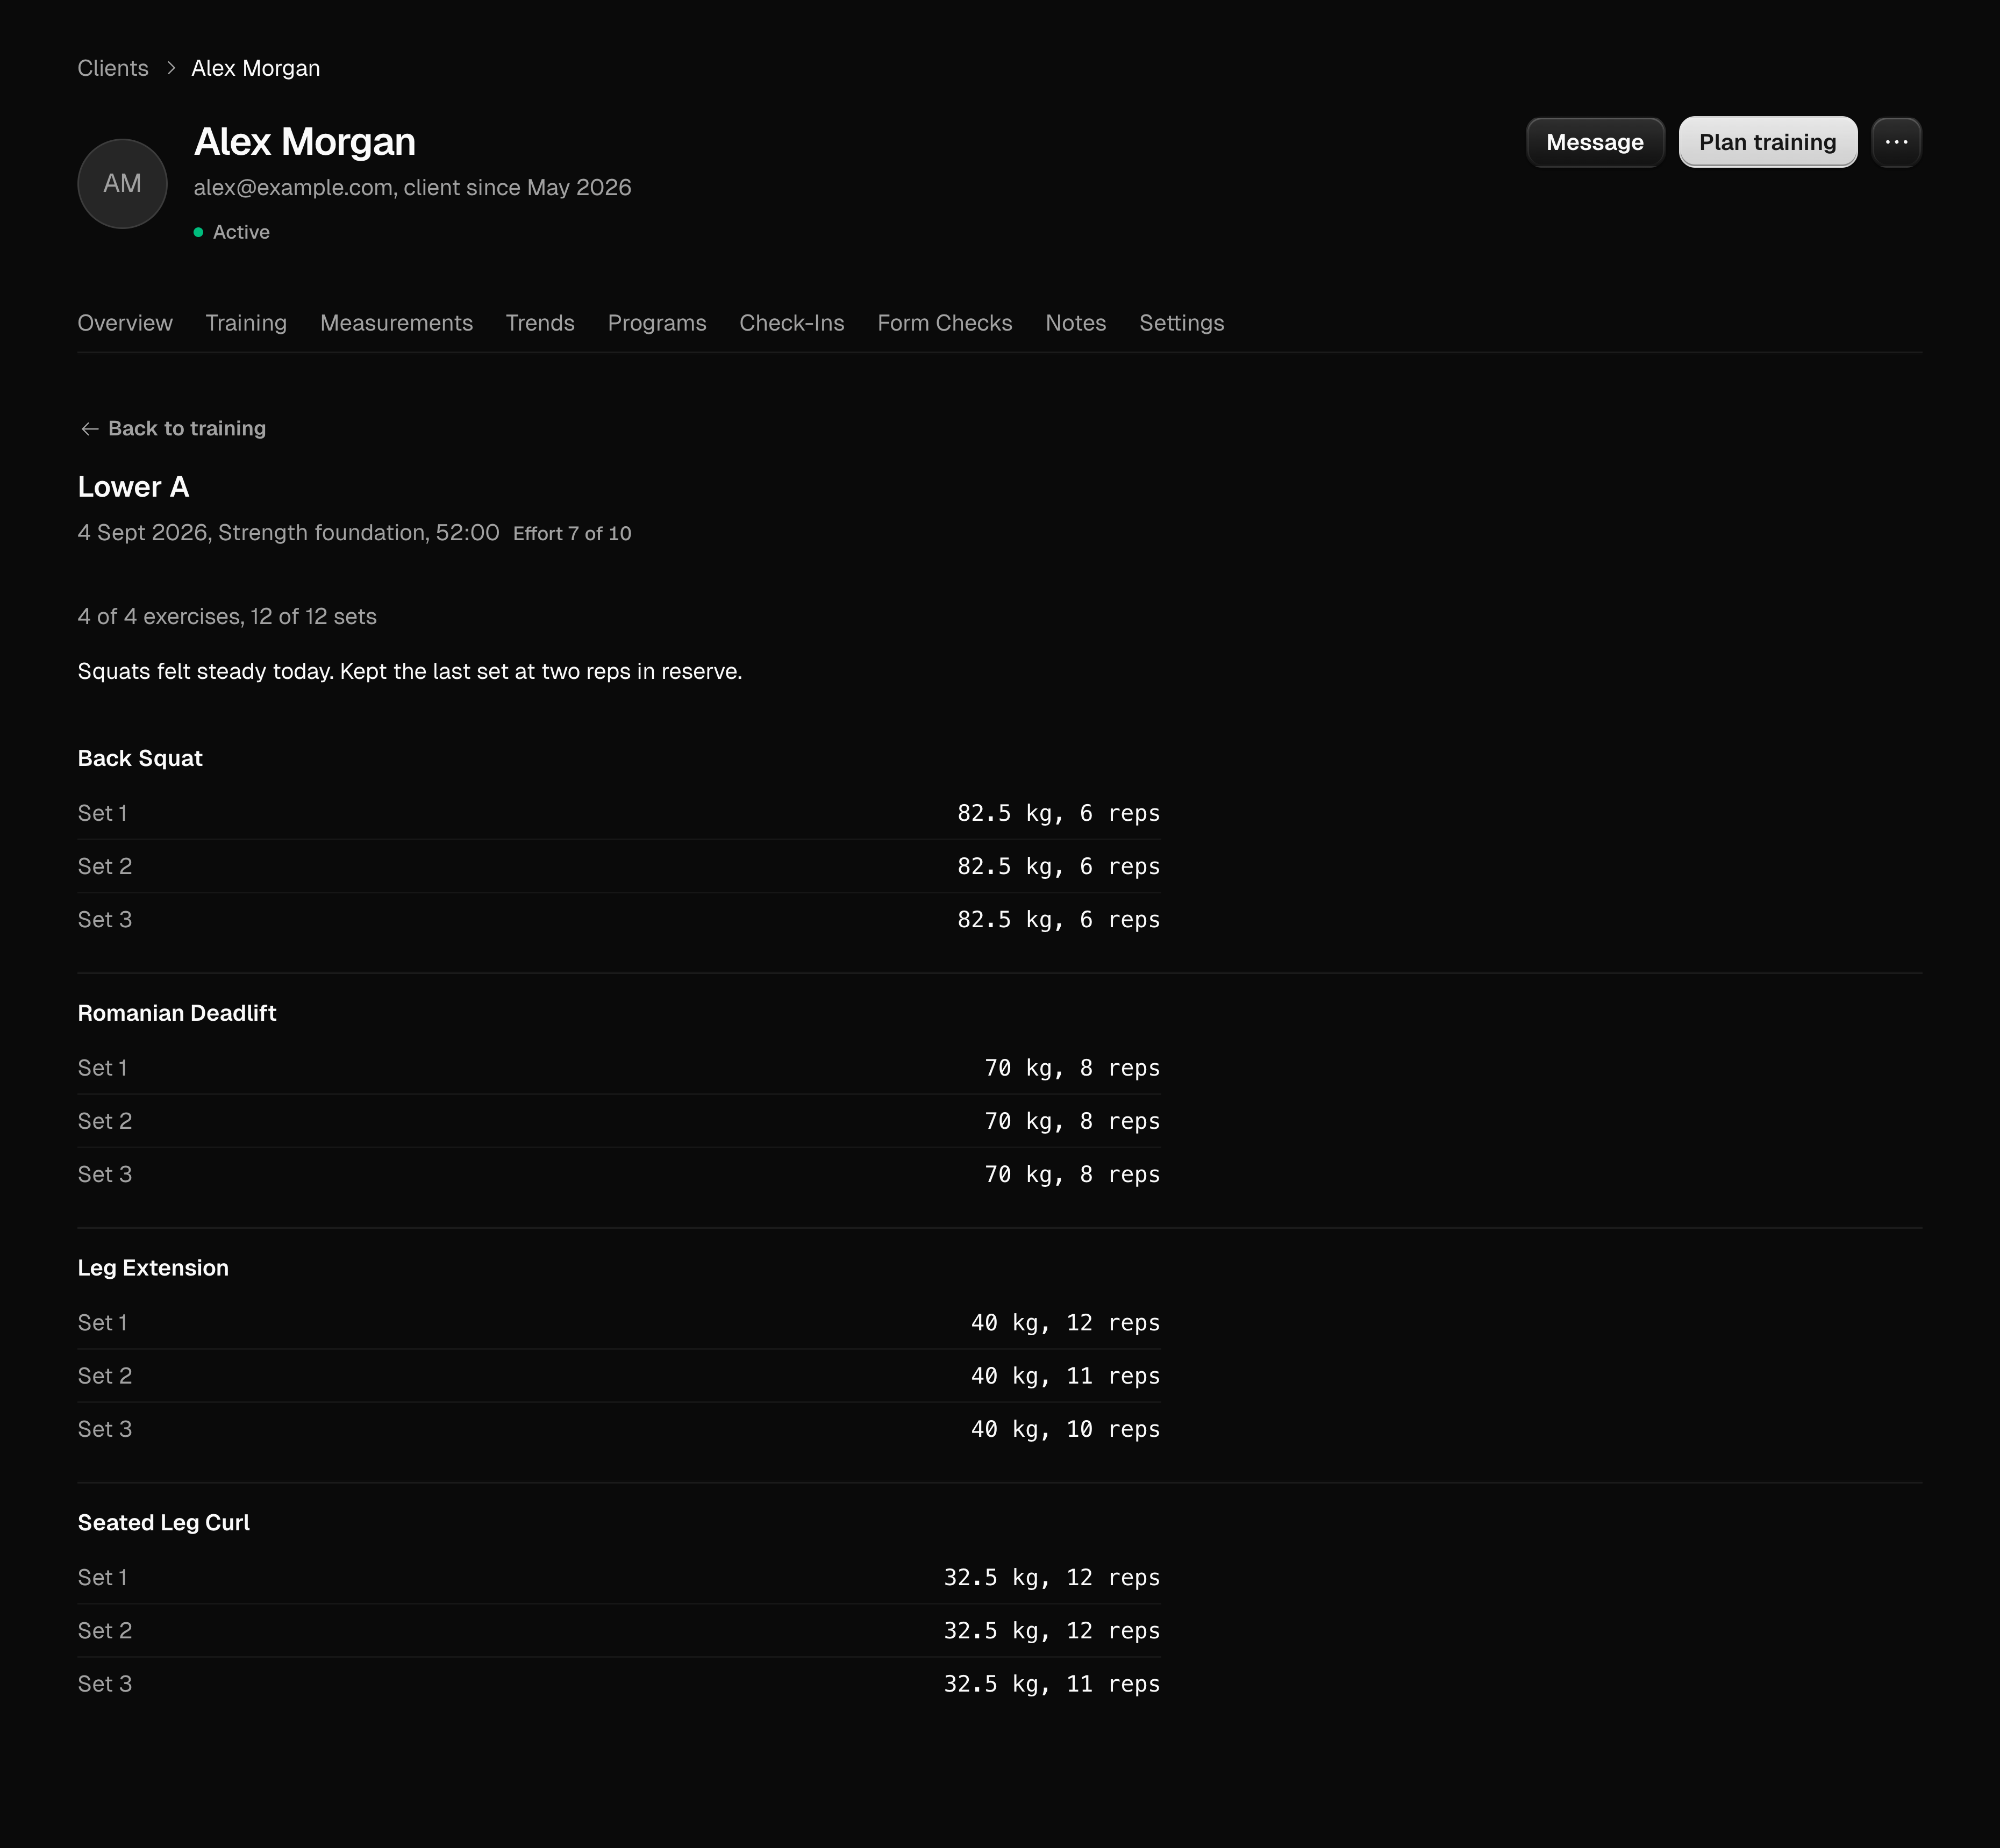Go to the Notes tab

tap(1076, 323)
